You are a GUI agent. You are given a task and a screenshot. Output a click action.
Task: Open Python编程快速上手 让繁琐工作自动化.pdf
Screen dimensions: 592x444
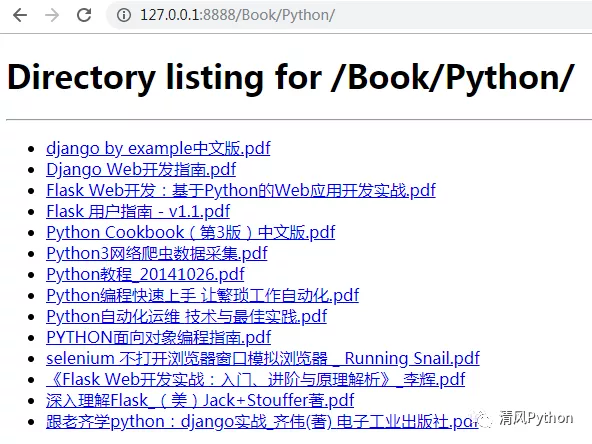click(x=202, y=295)
